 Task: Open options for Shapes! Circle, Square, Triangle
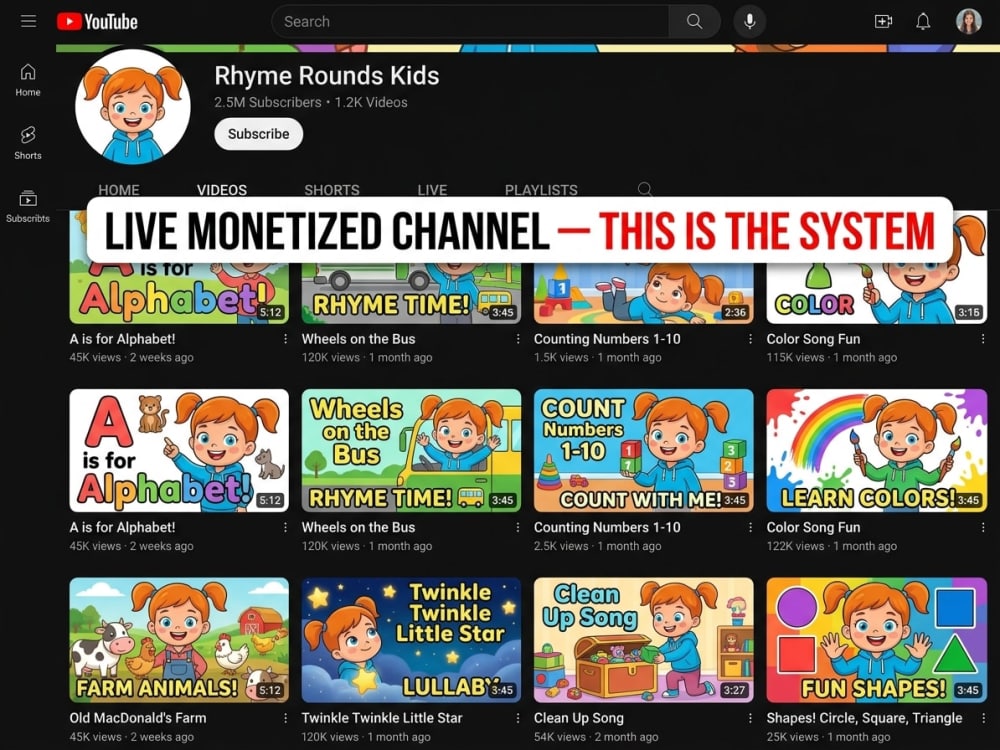point(983,718)
